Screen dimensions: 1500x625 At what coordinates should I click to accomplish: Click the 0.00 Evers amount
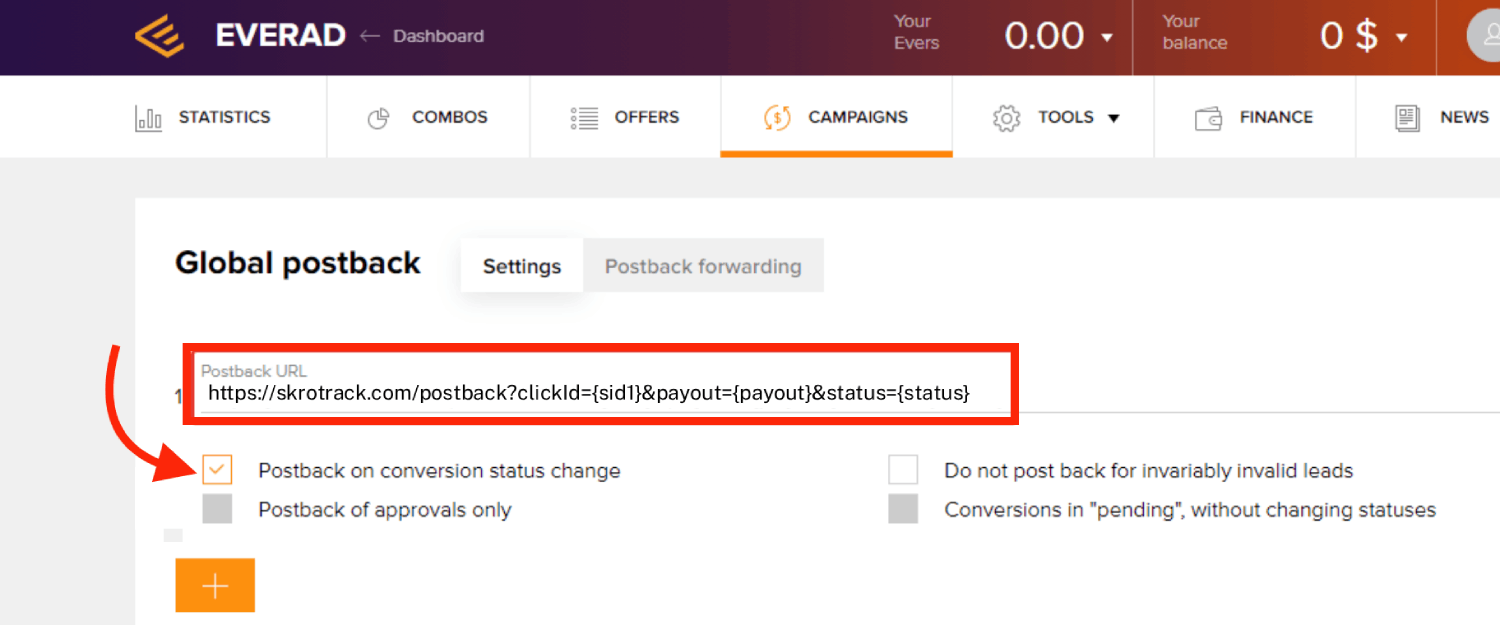pos(1045,37)
